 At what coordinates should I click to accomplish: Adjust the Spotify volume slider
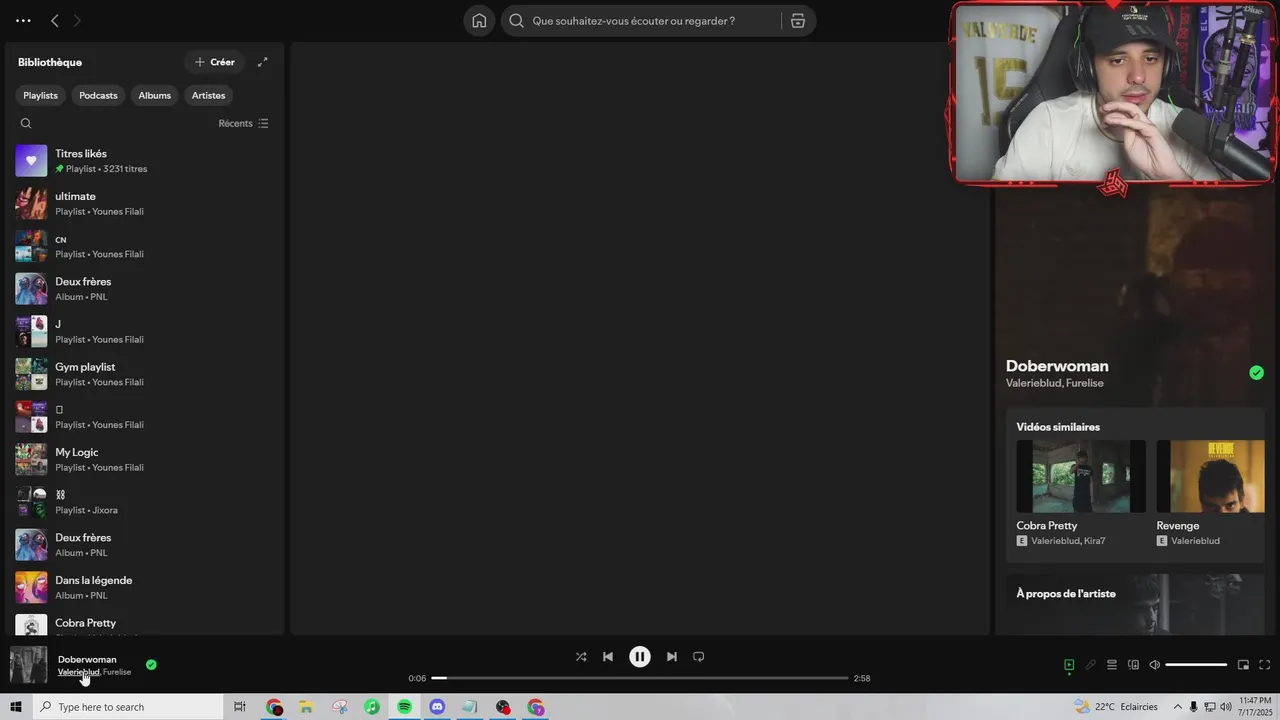[x=1196, y=665]
